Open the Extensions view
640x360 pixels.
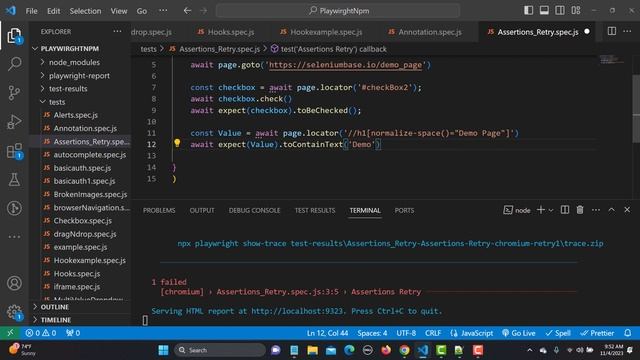(14, 151)
